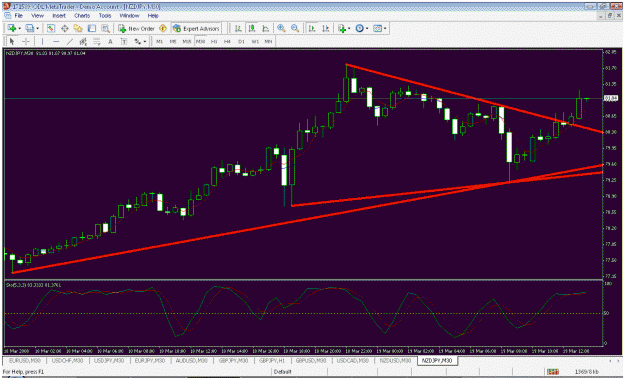
Task: Expand the Periods dropdown arrow
Action: [367, 28]
